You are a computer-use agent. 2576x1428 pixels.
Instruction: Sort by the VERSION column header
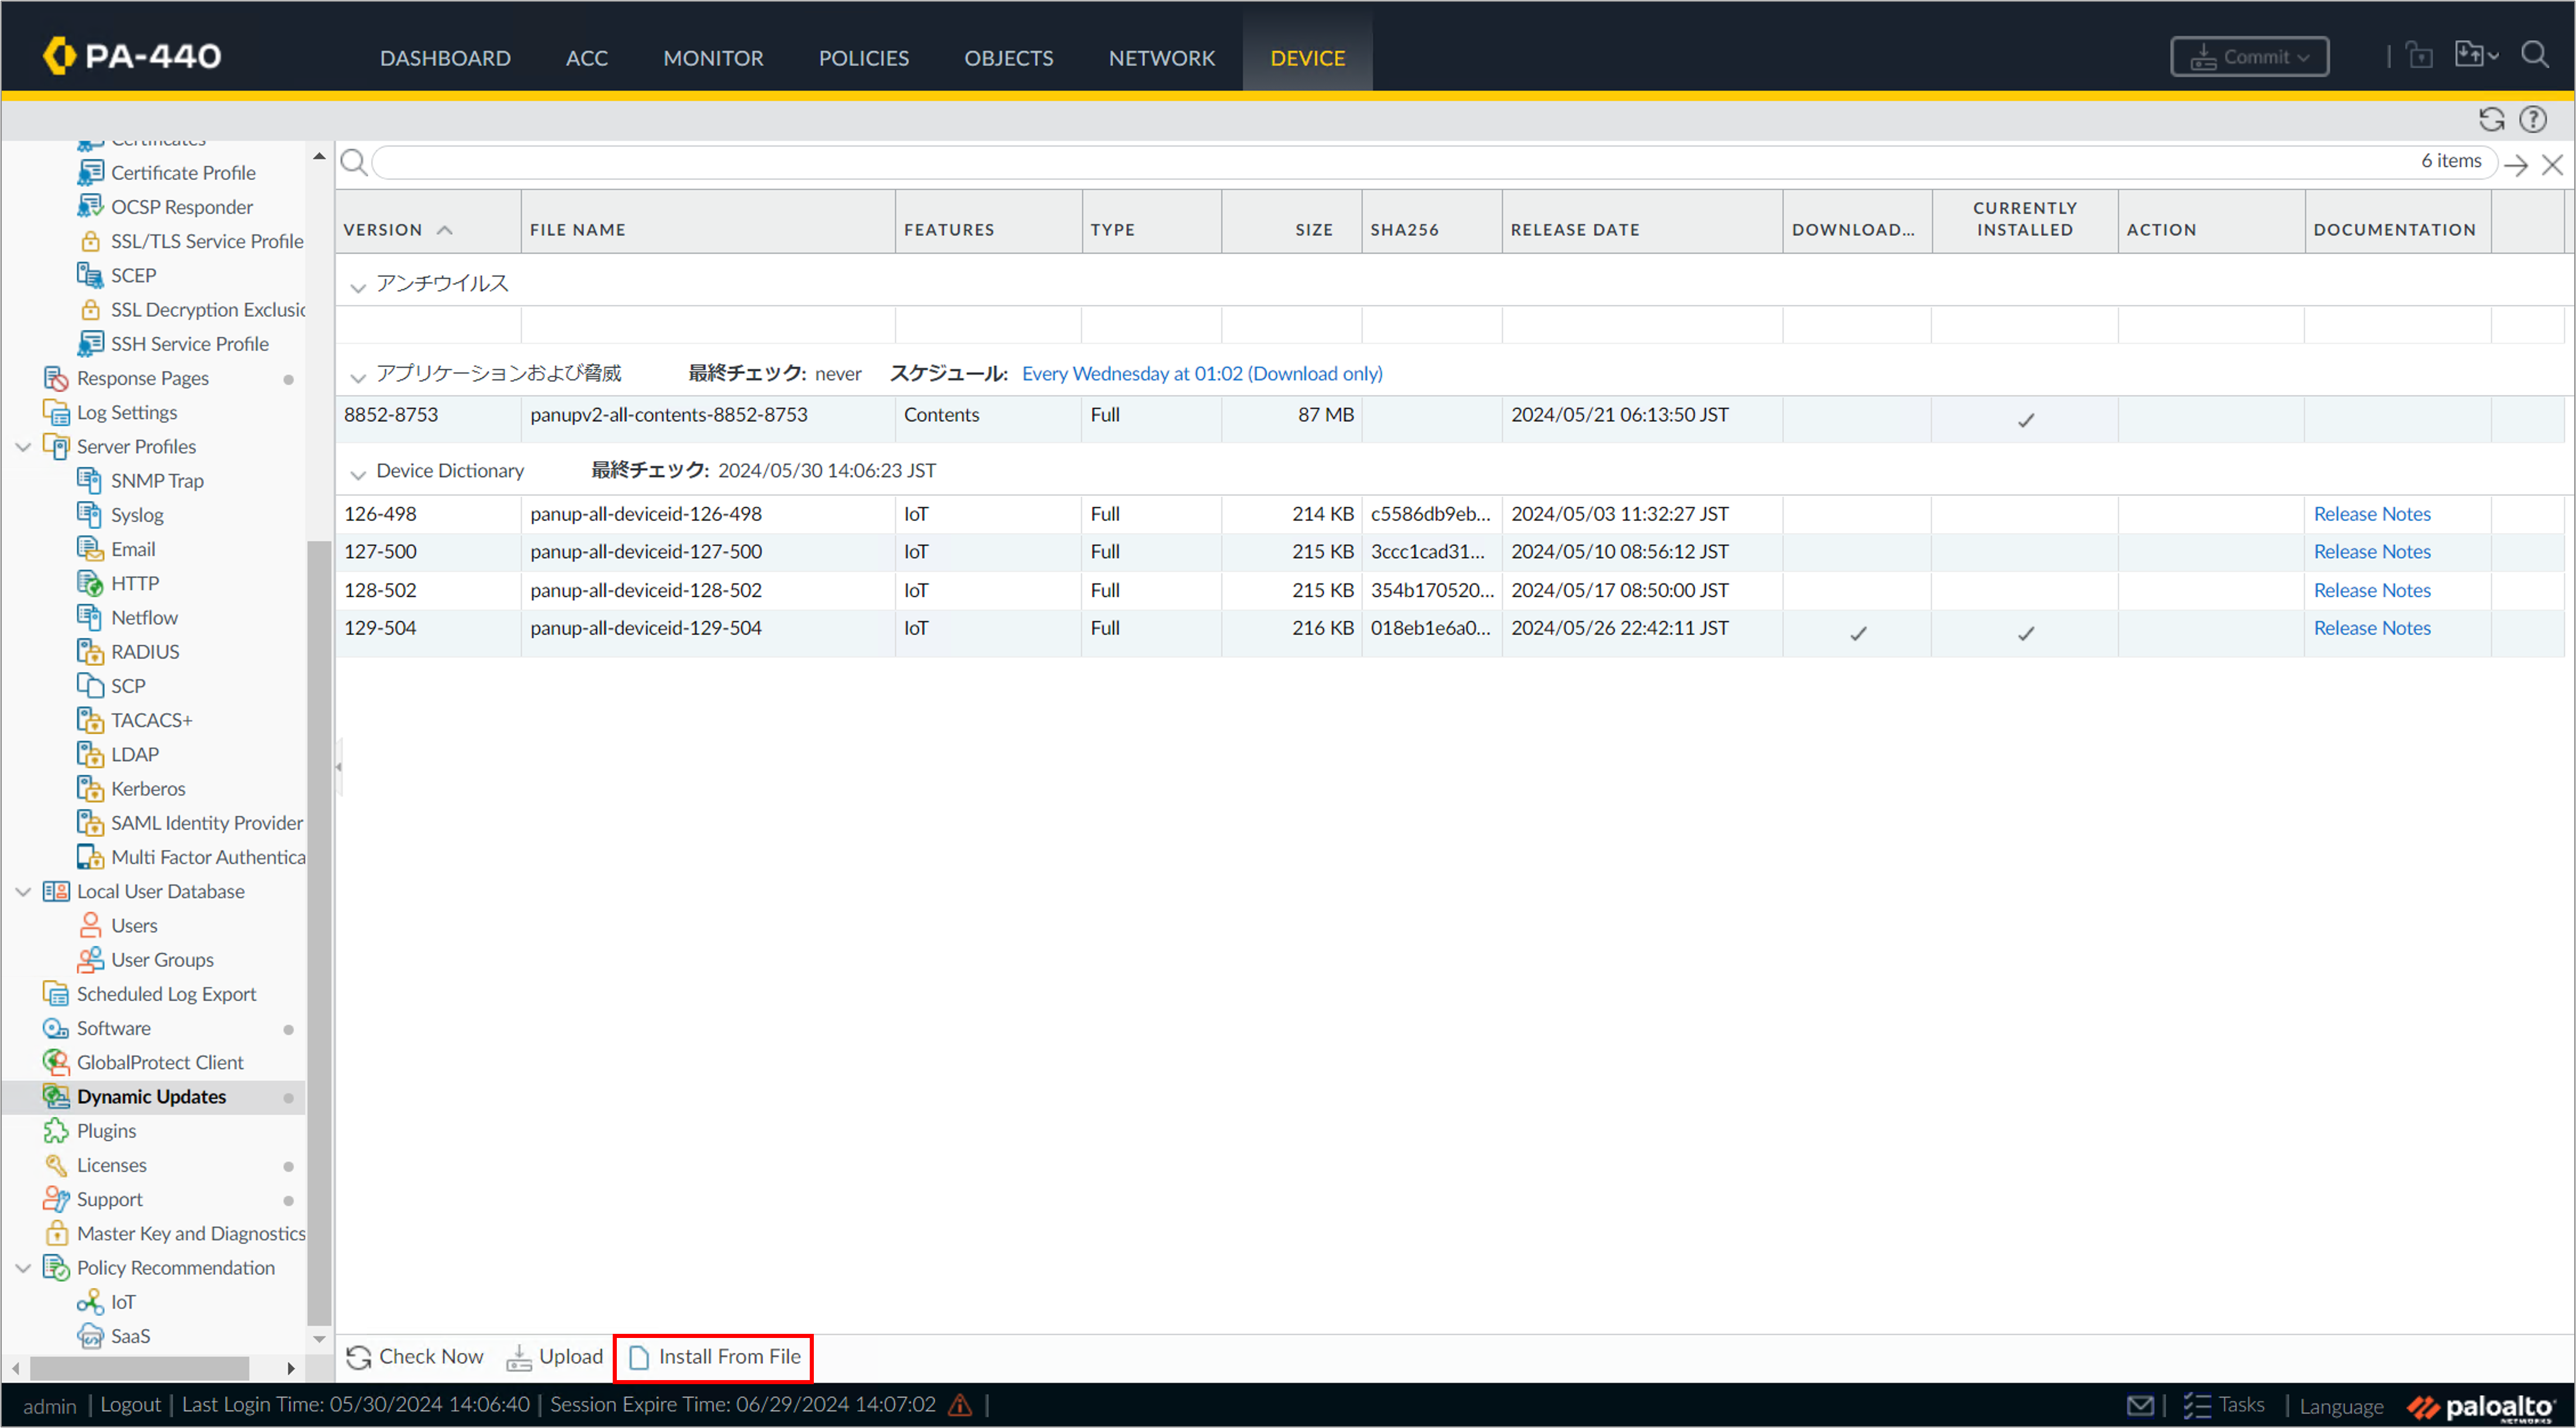[x=383, y=230]
